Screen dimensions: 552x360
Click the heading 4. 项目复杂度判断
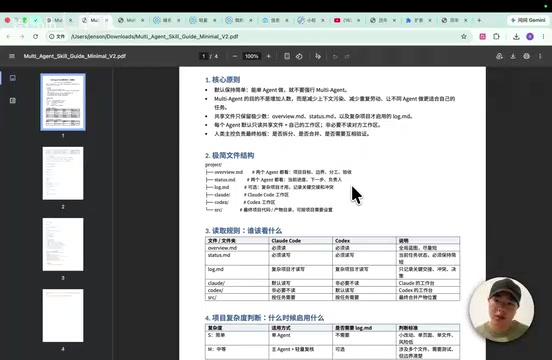(264, 318)
